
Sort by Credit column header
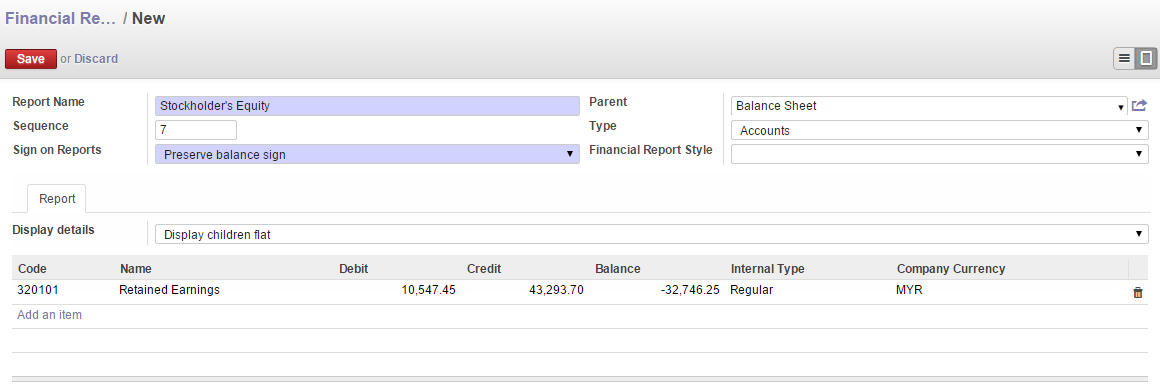484,268
